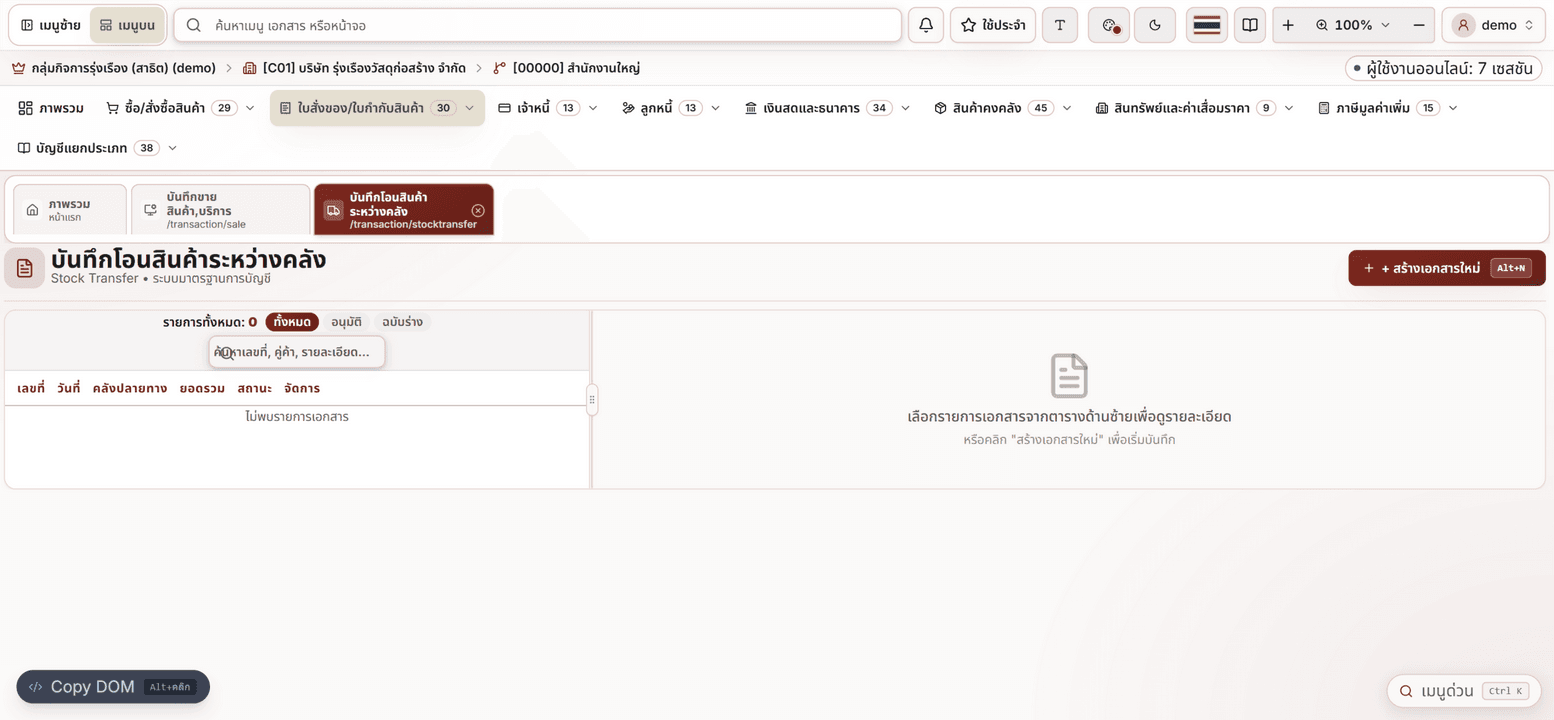Switch to the "บันทึกขาย สินค้า,บริการ" tab
The width and height of the screenshot is (1554, 720).
point(220,210)
